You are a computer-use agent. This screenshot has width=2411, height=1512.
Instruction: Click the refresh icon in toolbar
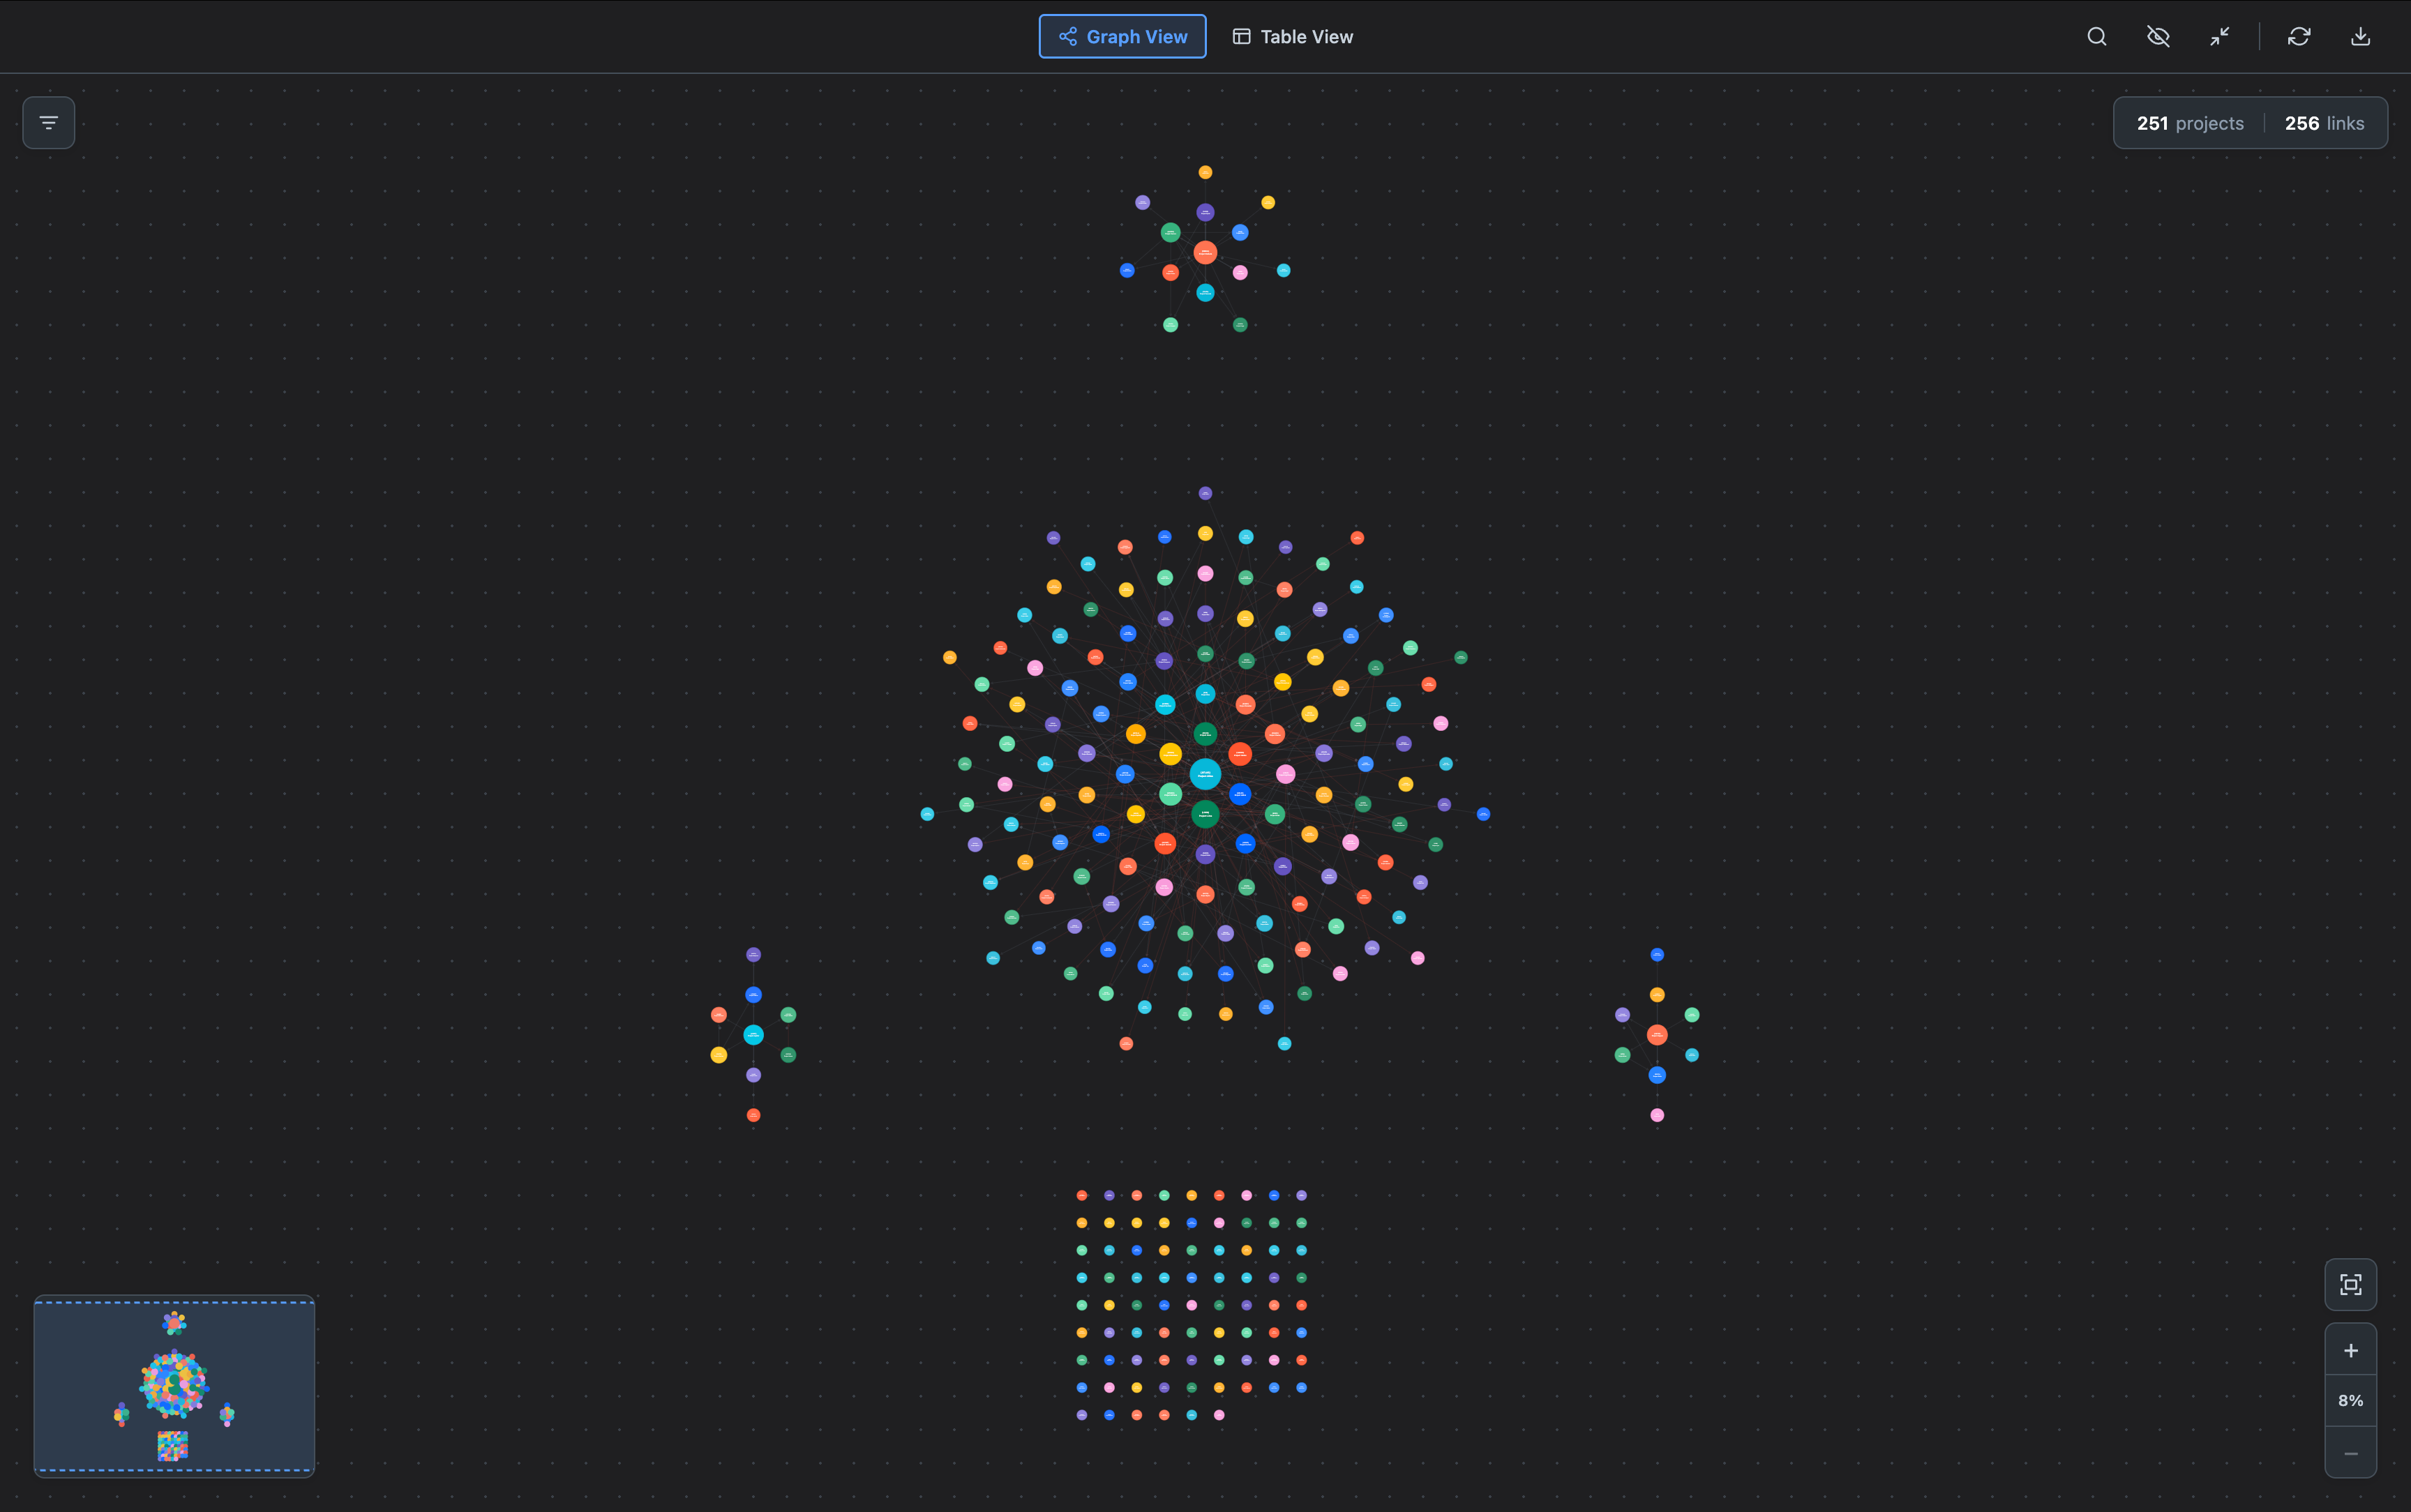(x=2299, y=36)
